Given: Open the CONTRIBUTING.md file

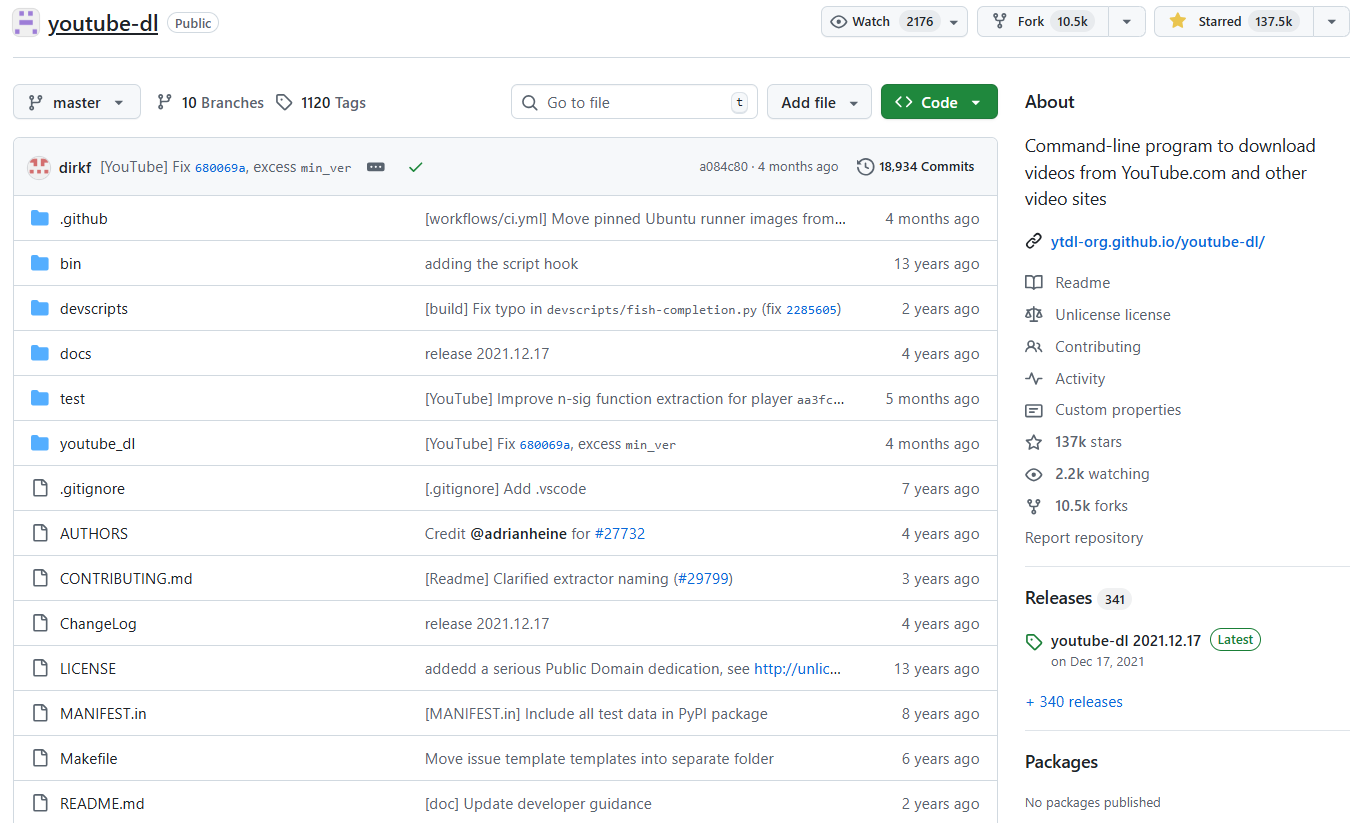Looking at the screenshot, I should point(126,578).
